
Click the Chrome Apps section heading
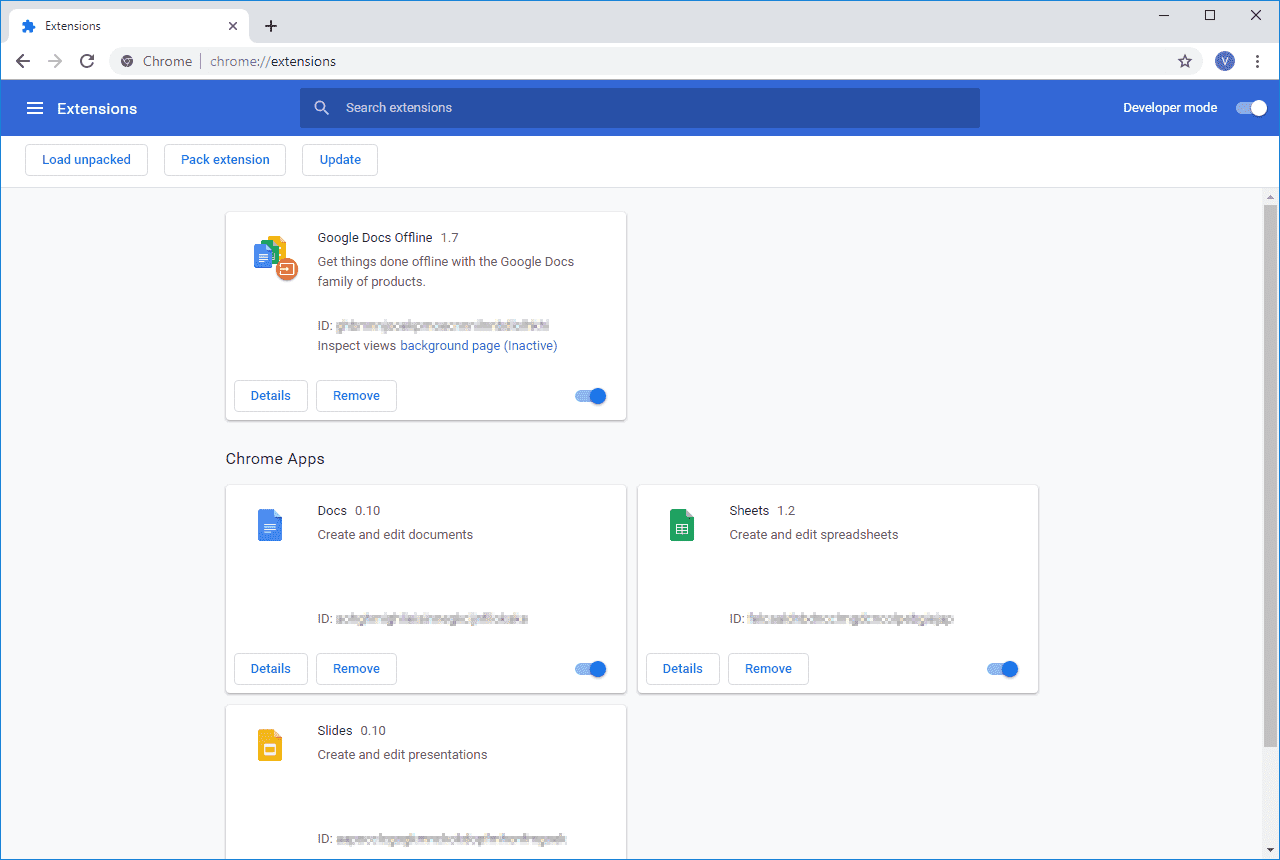275,459
